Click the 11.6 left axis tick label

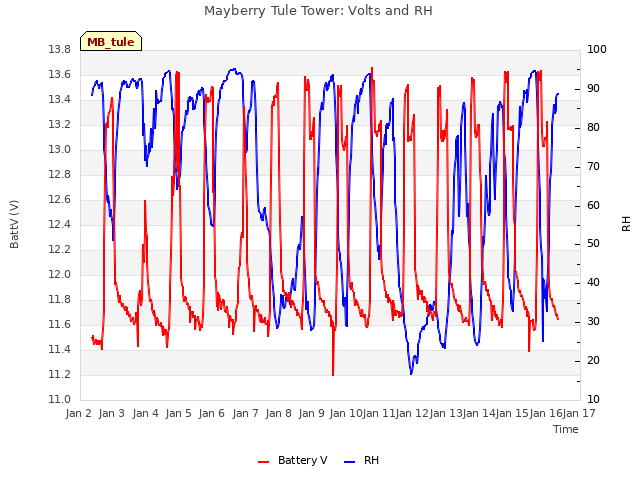60,324
